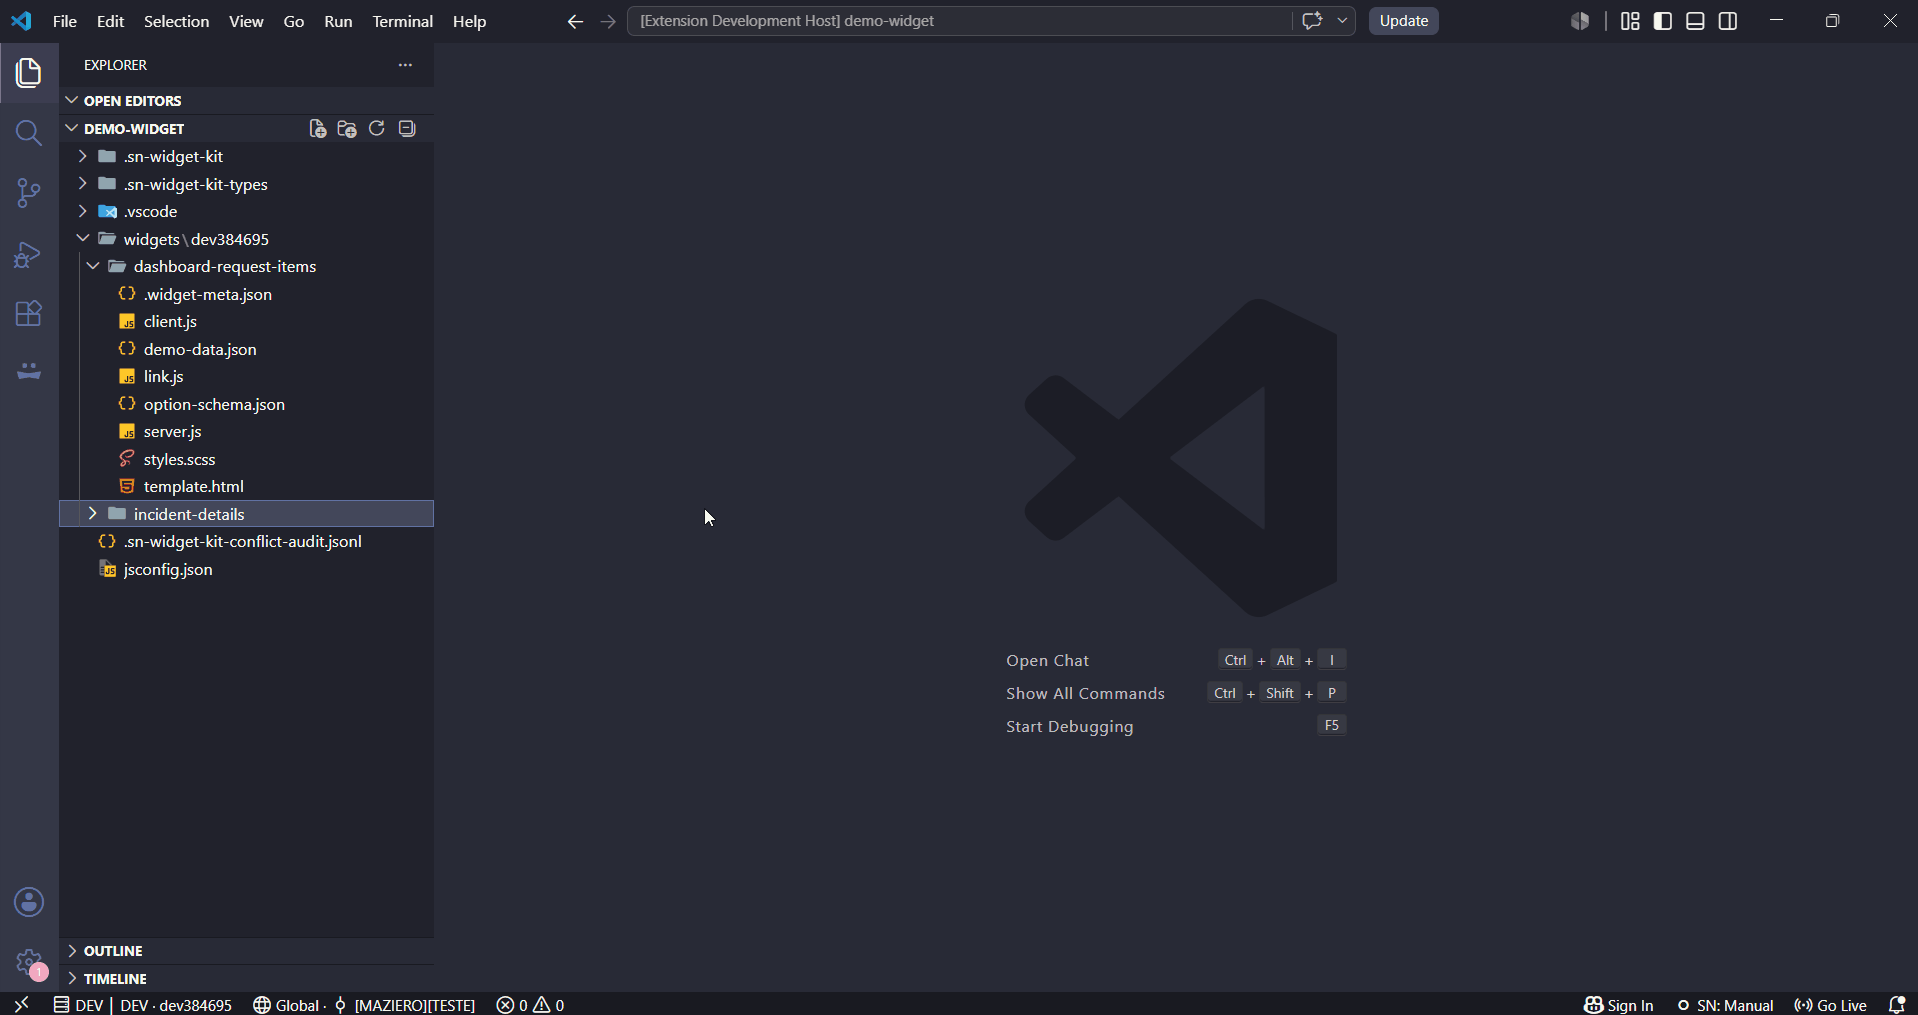Expand the incident-details folder
Image resolution: width=1918 pixels, height=1015 pixels.
click(x=247, y=514)
